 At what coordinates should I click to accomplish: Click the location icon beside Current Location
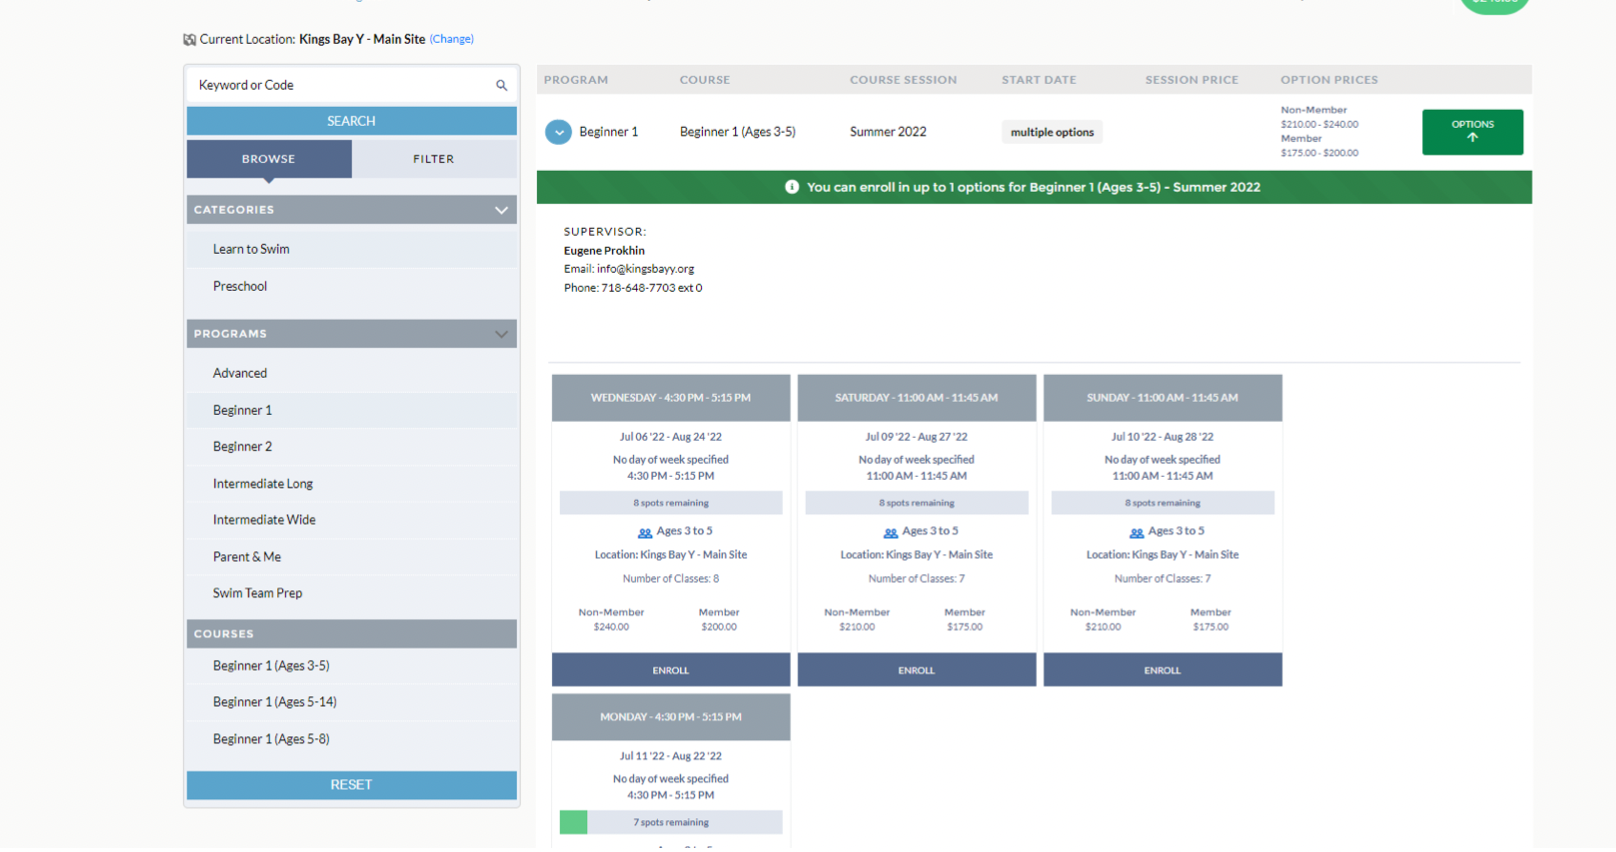tap(190, 40)
